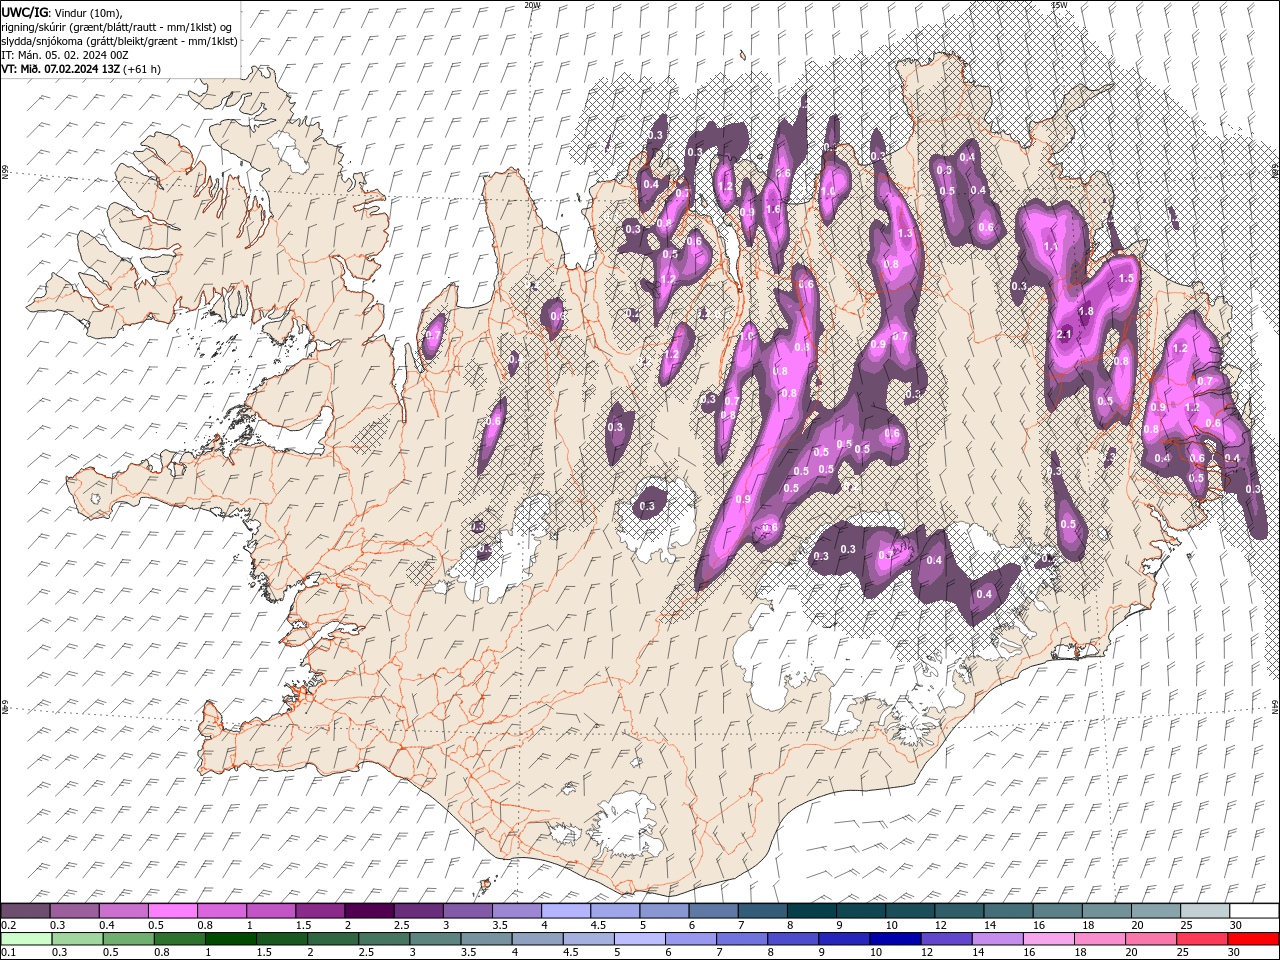Click the dark green 1 swatch in the lower legend row
The height and width of the screenshot is (960, 1280).
(230, 939)
